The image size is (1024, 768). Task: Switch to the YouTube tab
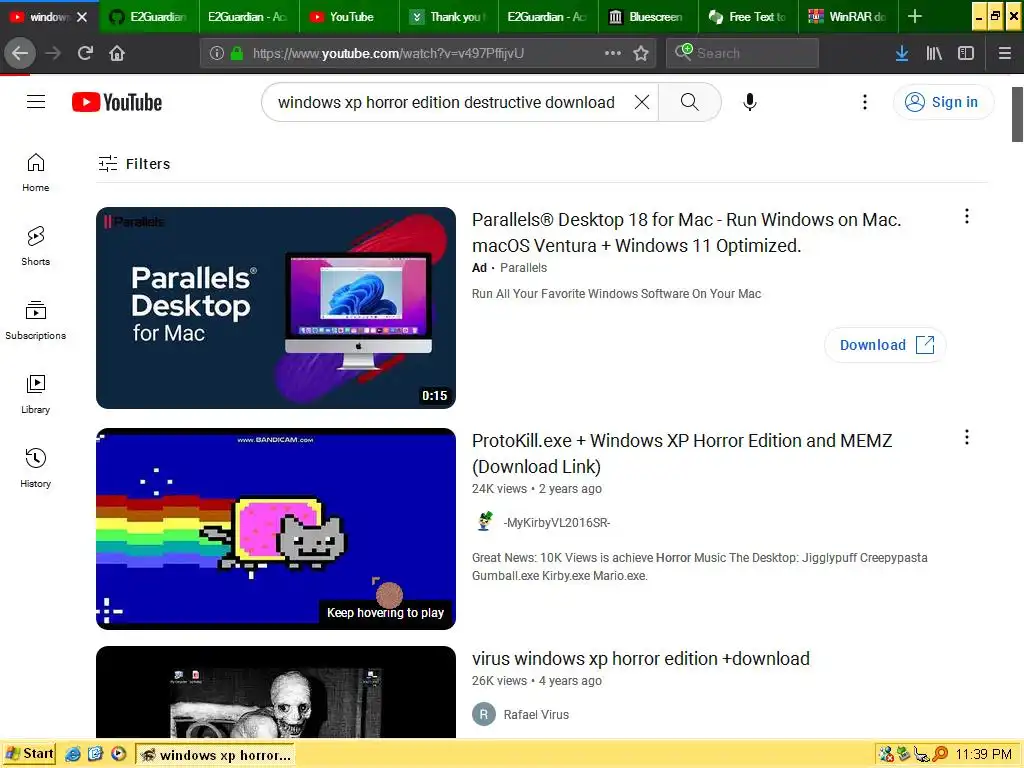click(349, 17)
